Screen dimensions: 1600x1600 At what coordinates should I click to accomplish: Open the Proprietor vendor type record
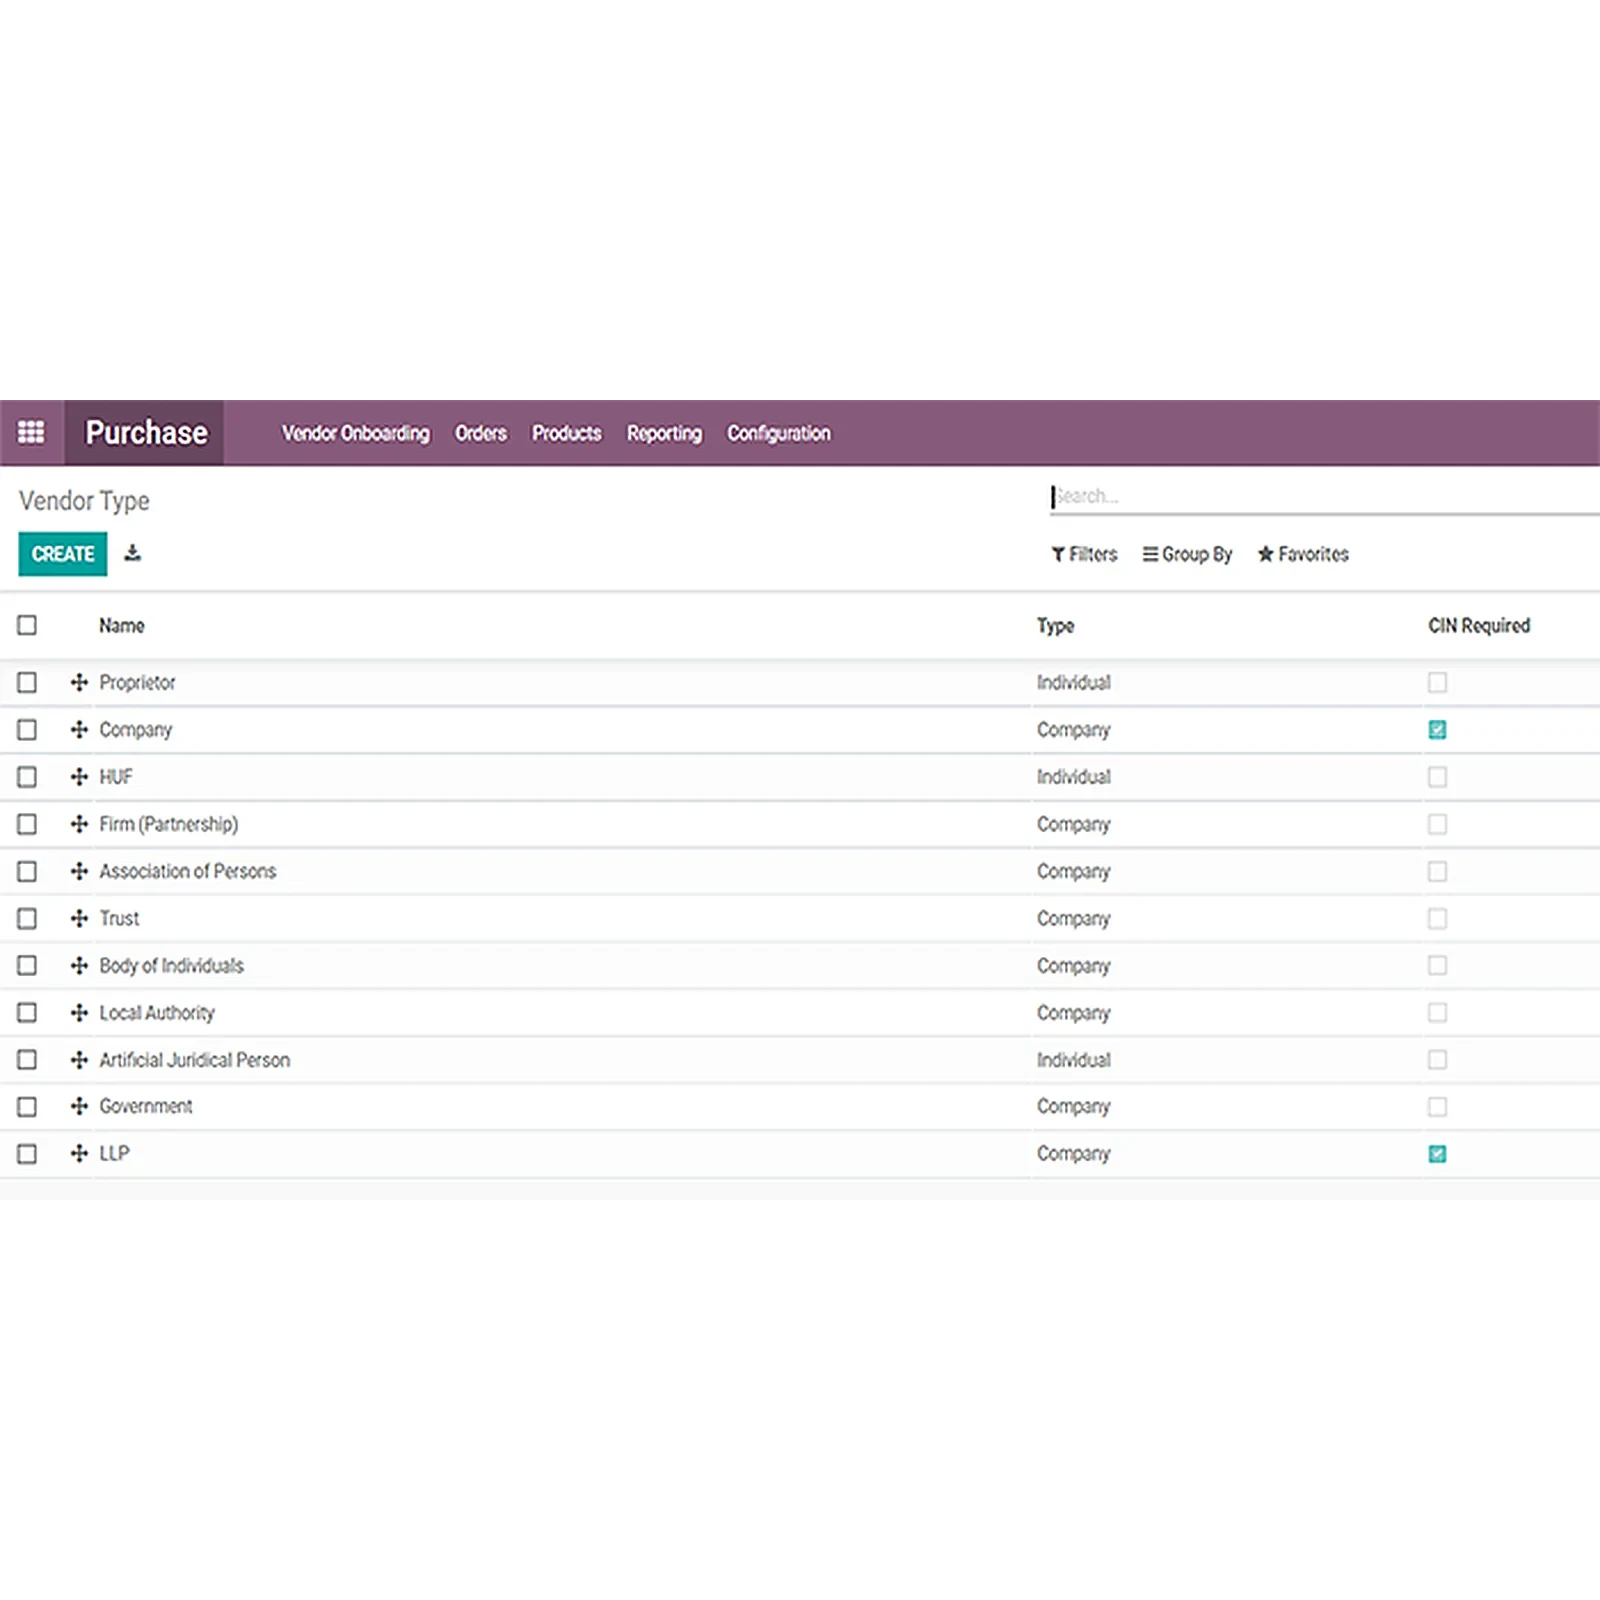(x=137, y=682)
